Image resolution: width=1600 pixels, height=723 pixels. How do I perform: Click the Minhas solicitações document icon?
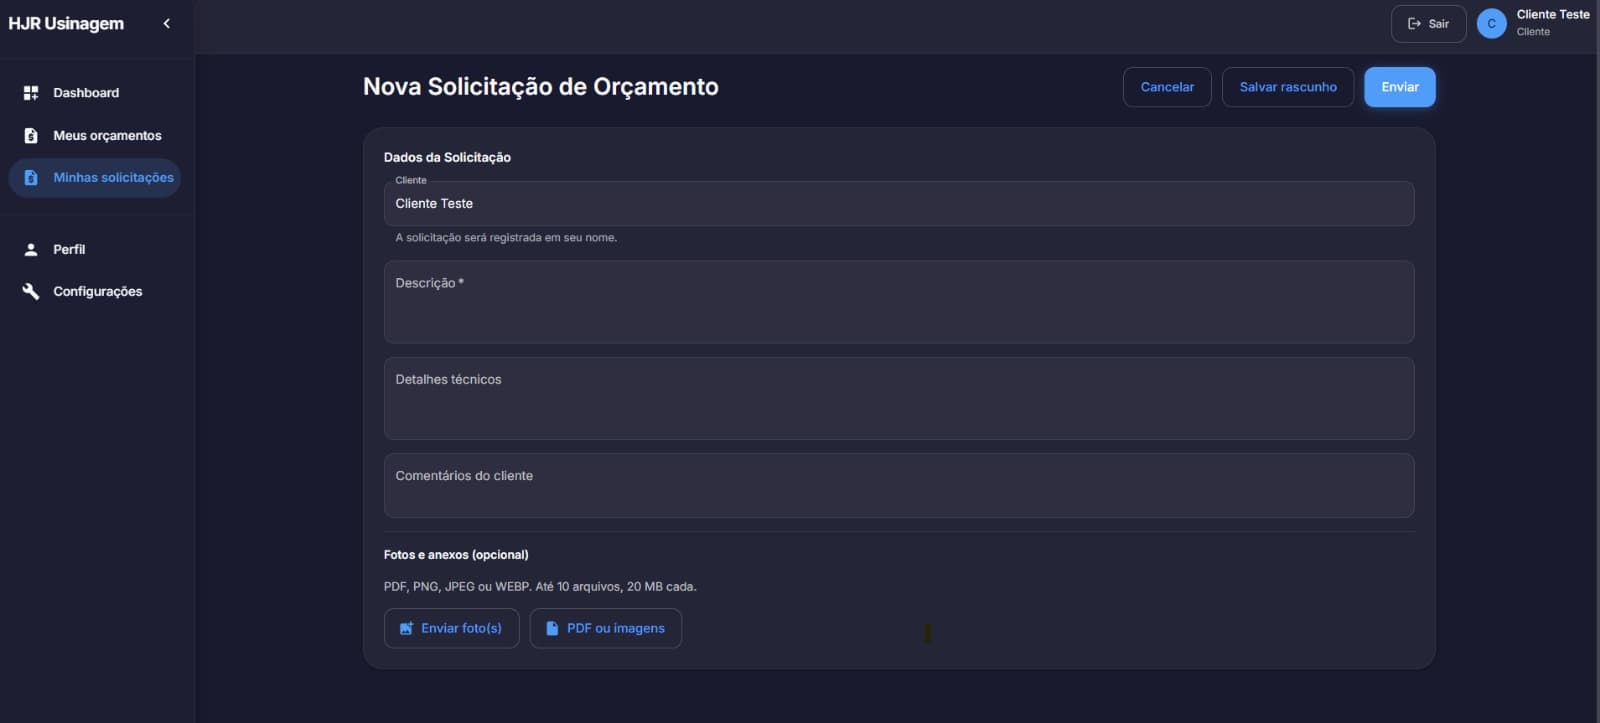click(x=31, y=178)
